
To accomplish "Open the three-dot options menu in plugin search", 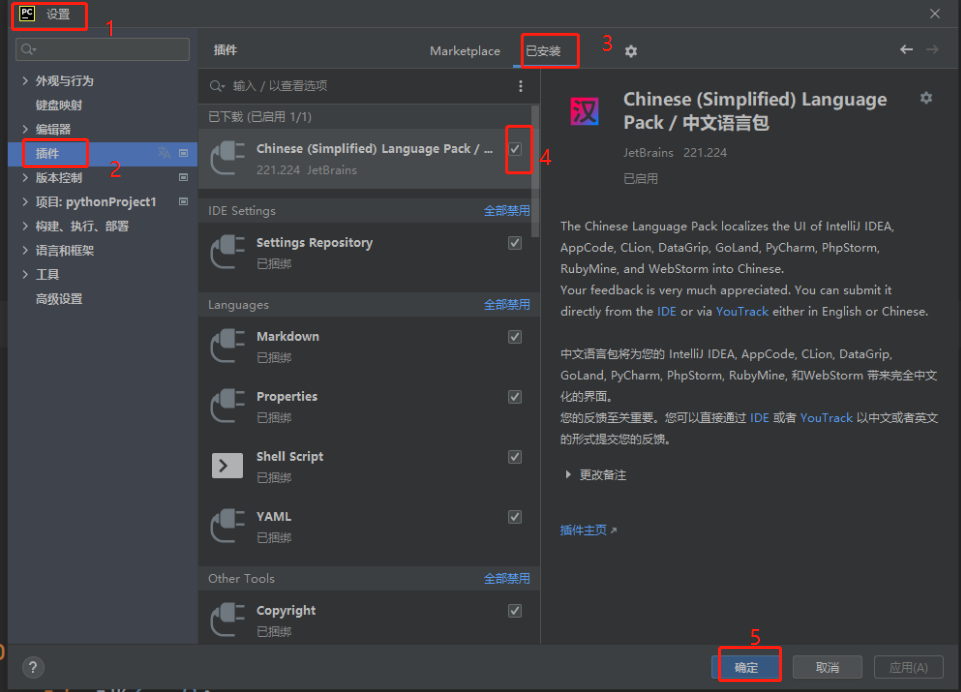I will point(520,86).
